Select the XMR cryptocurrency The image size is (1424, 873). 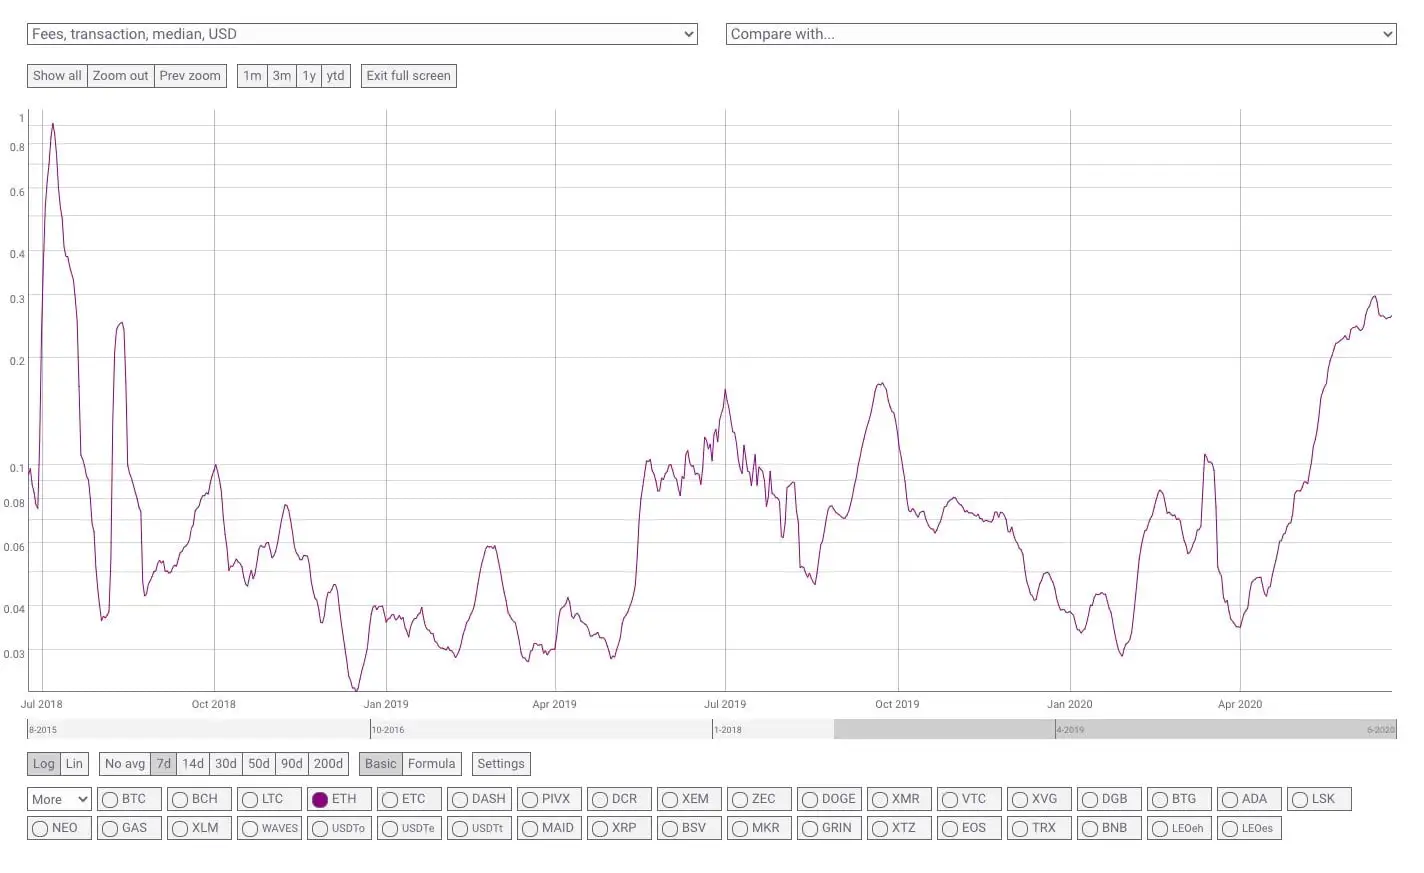[881, 799]
